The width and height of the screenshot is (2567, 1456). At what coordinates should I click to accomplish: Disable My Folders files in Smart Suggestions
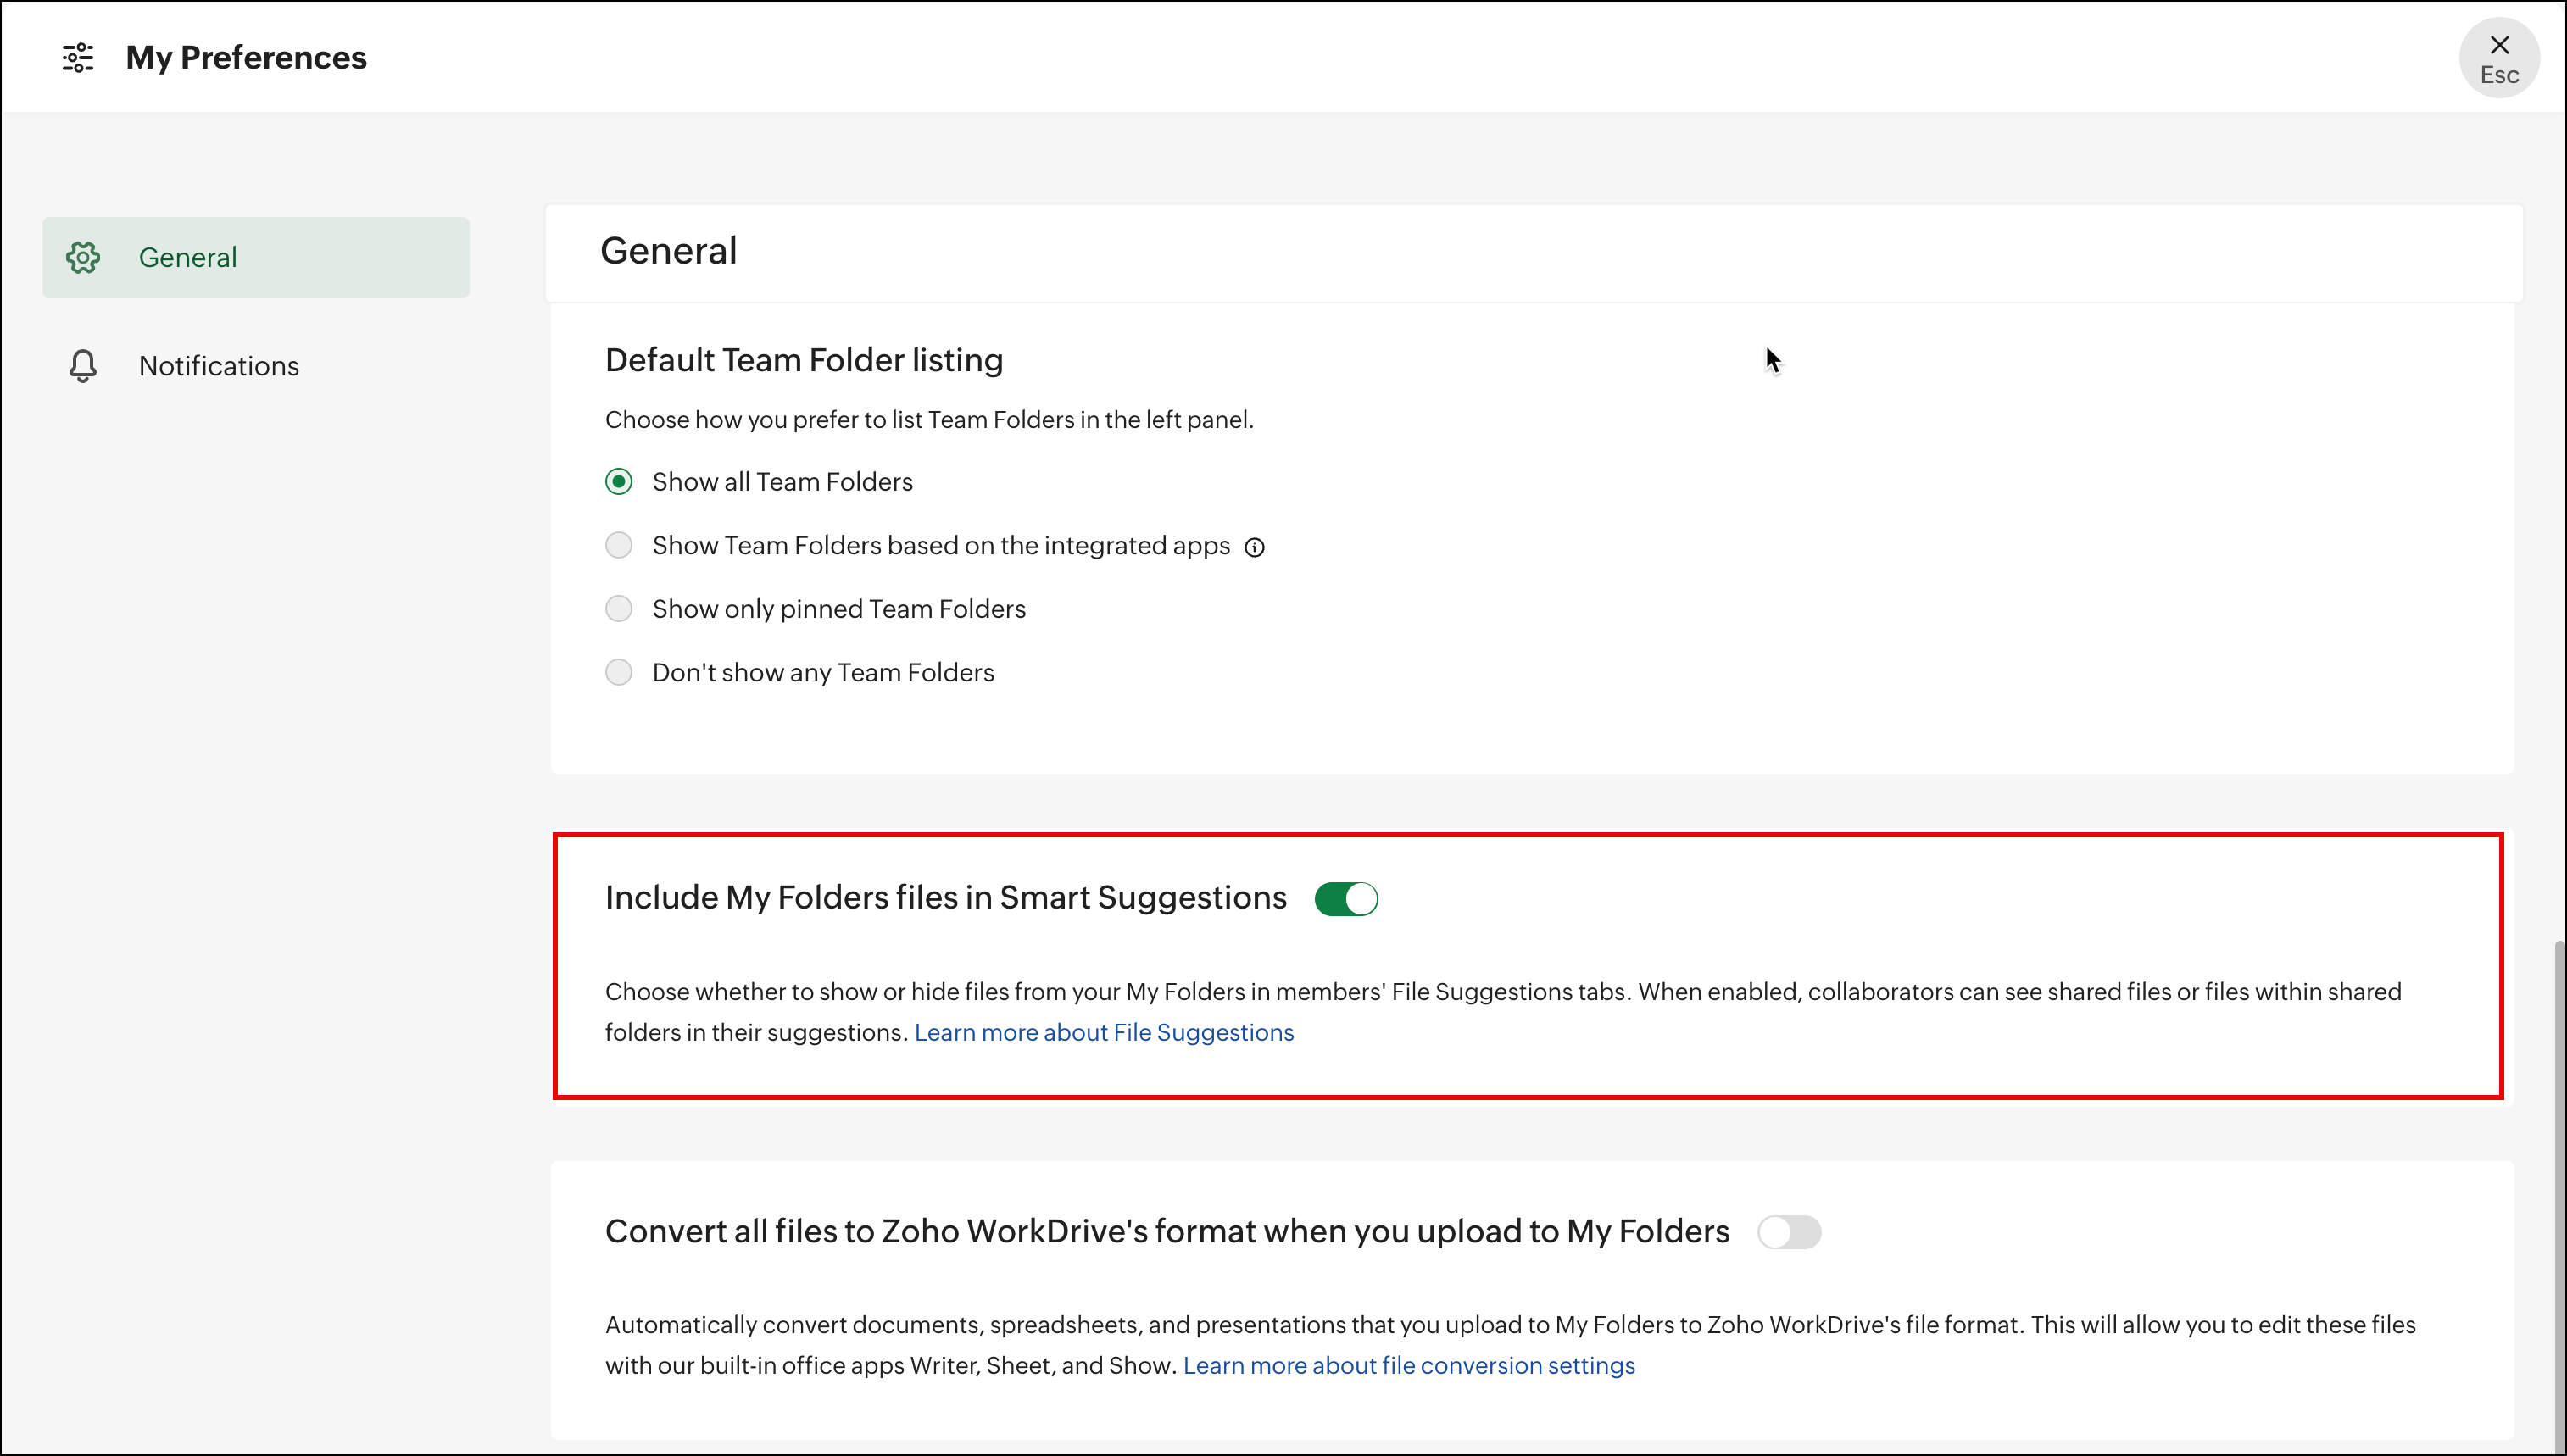(1346, 898)
